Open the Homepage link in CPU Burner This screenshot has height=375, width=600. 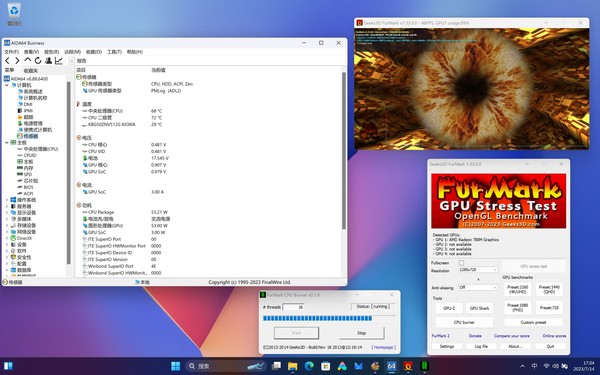coord(383,347)
